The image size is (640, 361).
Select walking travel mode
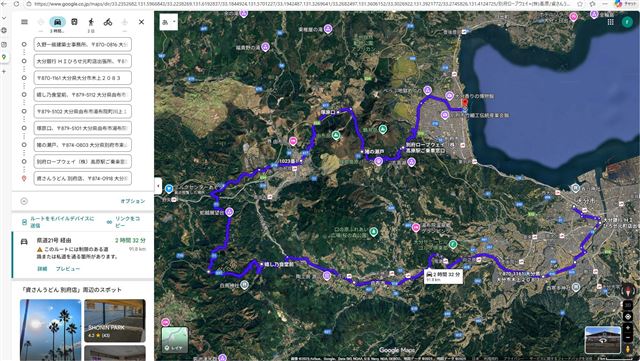point(91,22)
